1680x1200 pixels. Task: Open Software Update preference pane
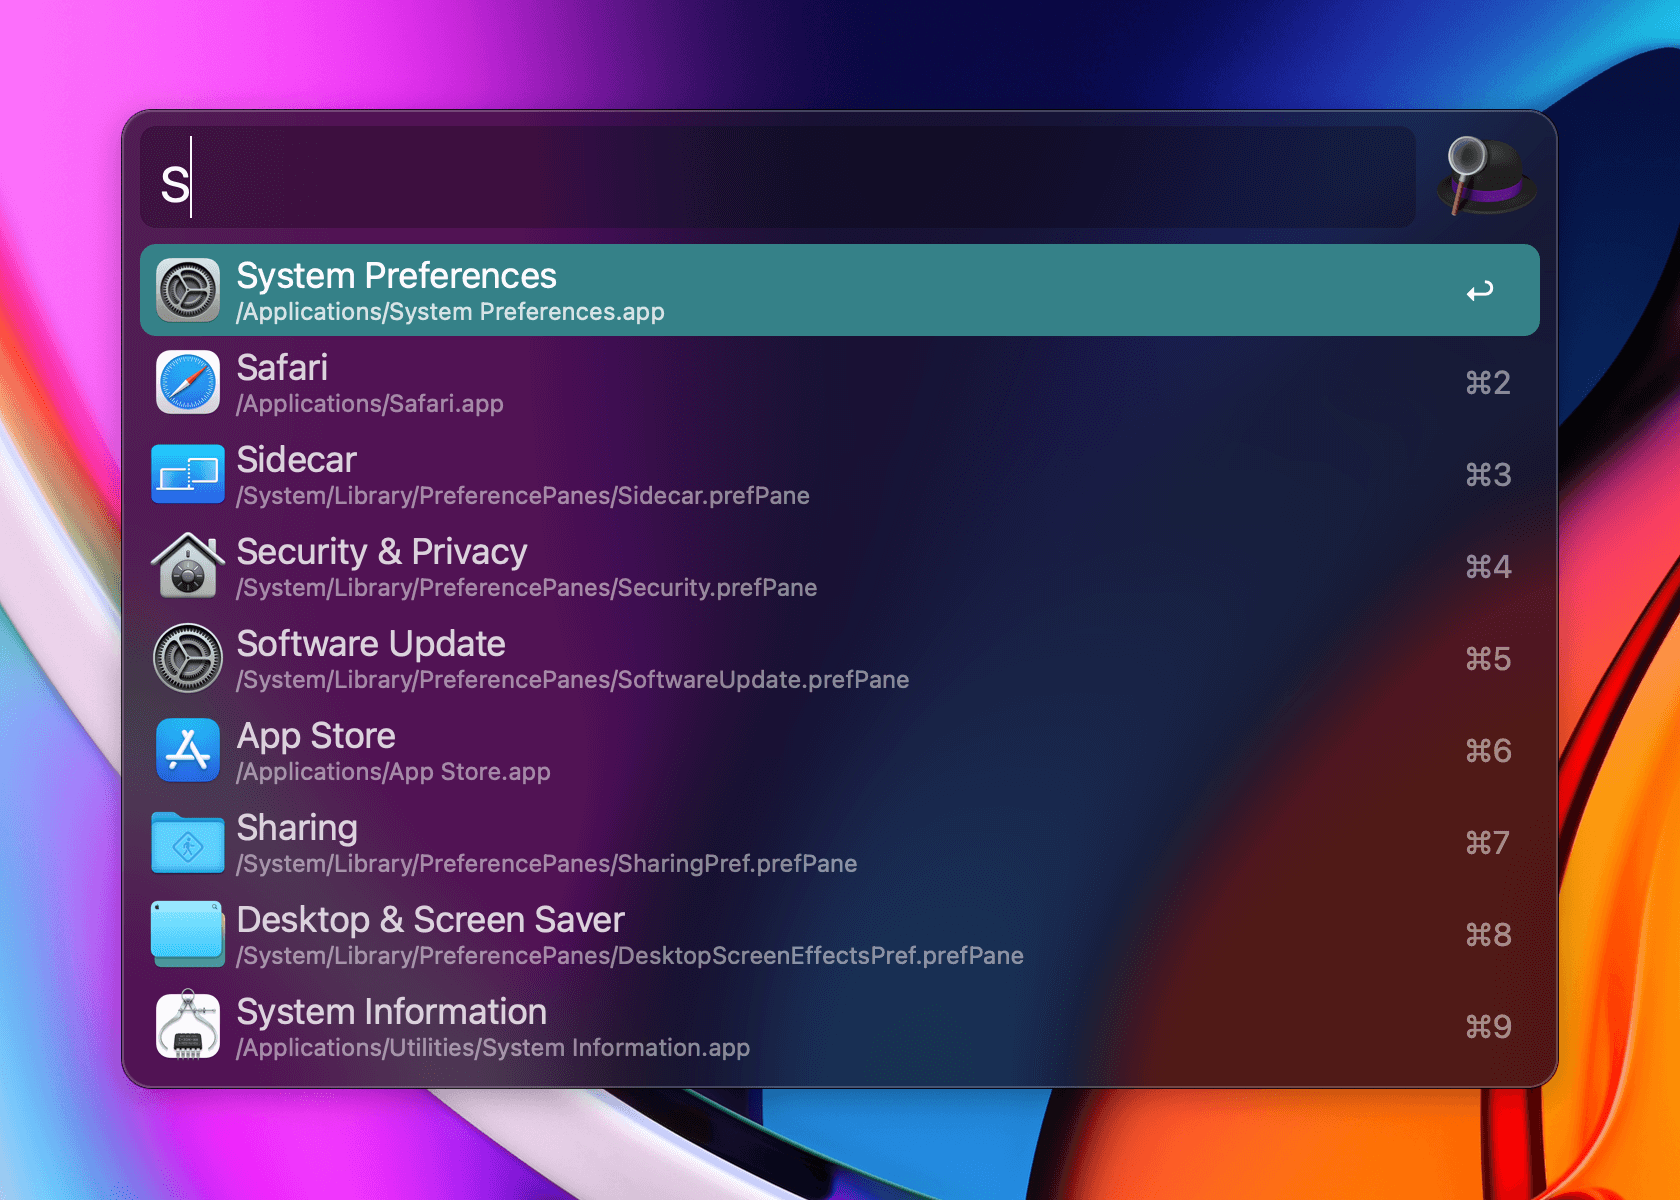(600, 658)
